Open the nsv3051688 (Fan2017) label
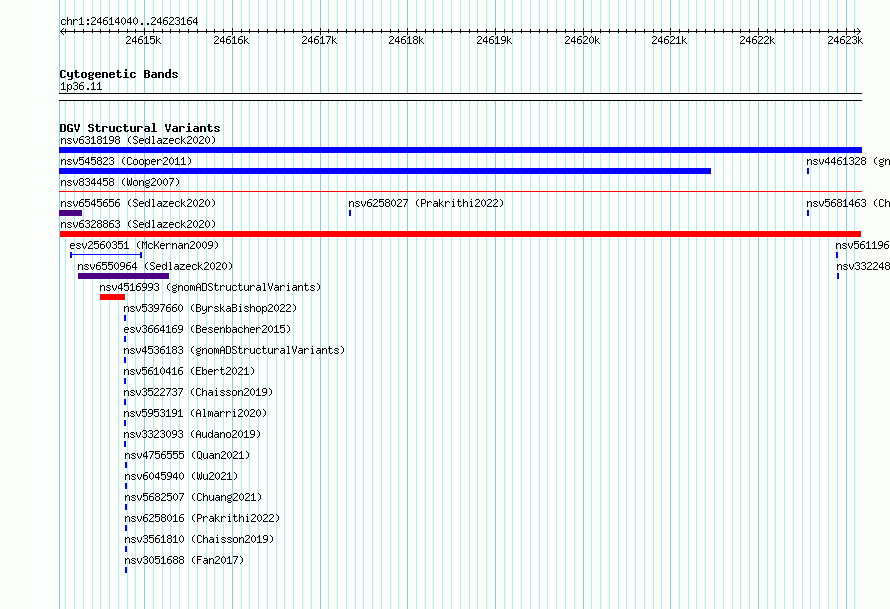Screen dimensions: 890x609 pyautogui.click(x=184, y=560)
